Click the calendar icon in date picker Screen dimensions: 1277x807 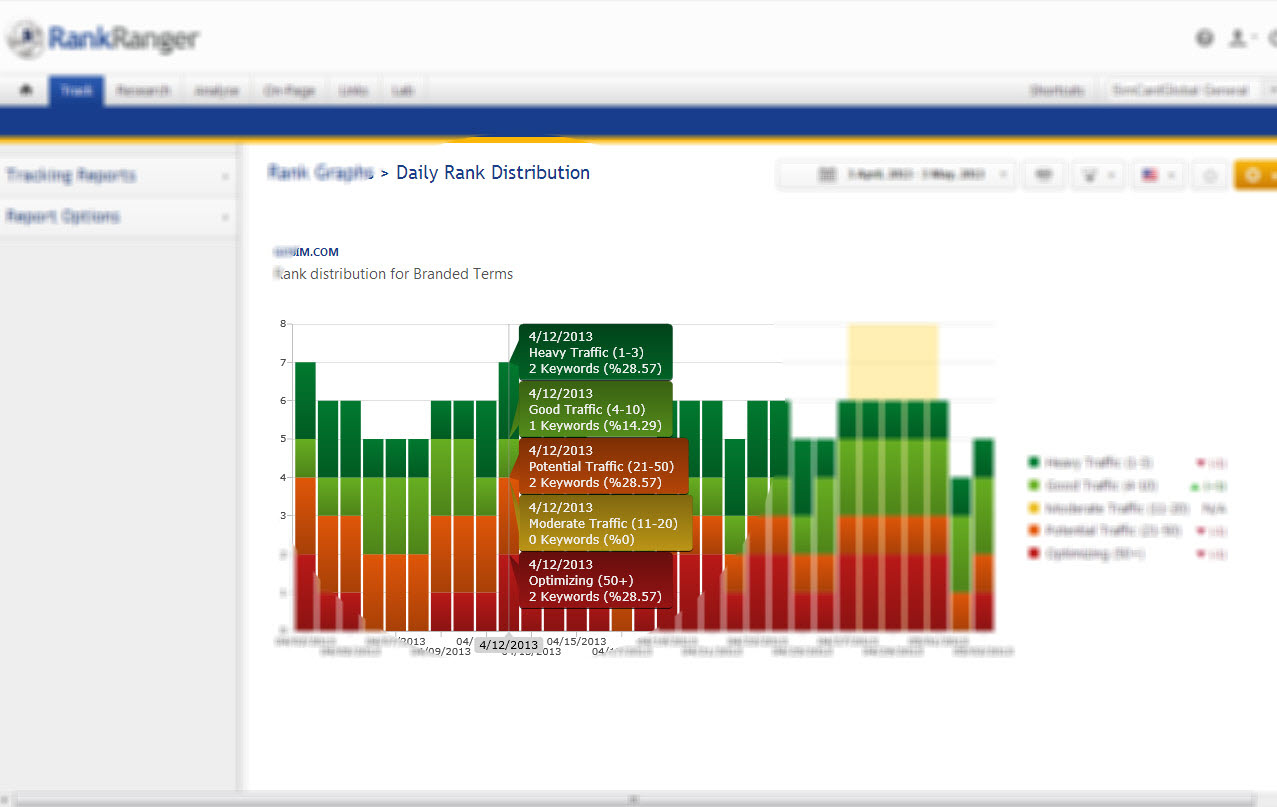tap(827, 175)
